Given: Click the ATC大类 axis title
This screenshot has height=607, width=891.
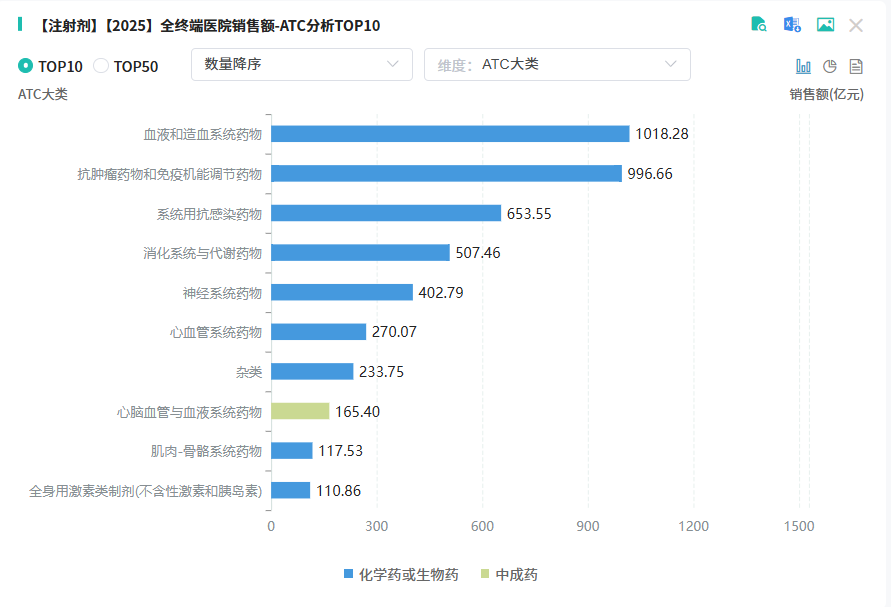Looking at the screenshot, I should 43,94.
